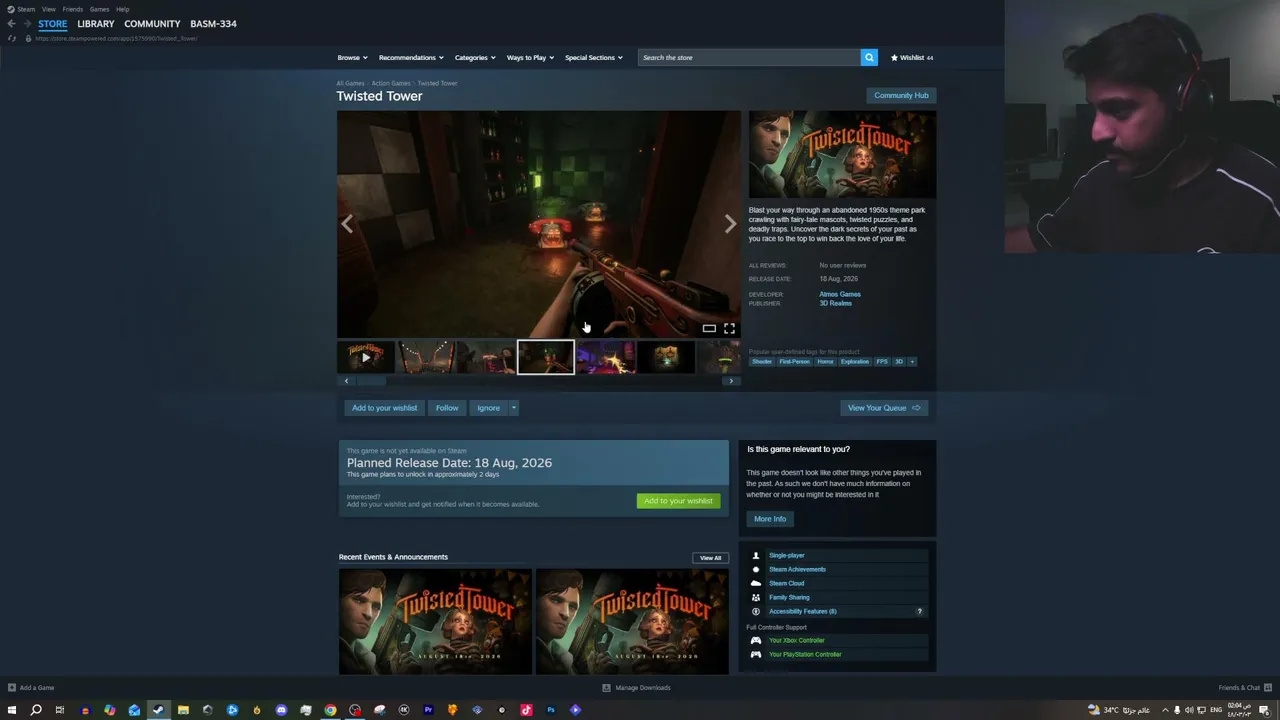Click the Ignore button

point(488,408)
